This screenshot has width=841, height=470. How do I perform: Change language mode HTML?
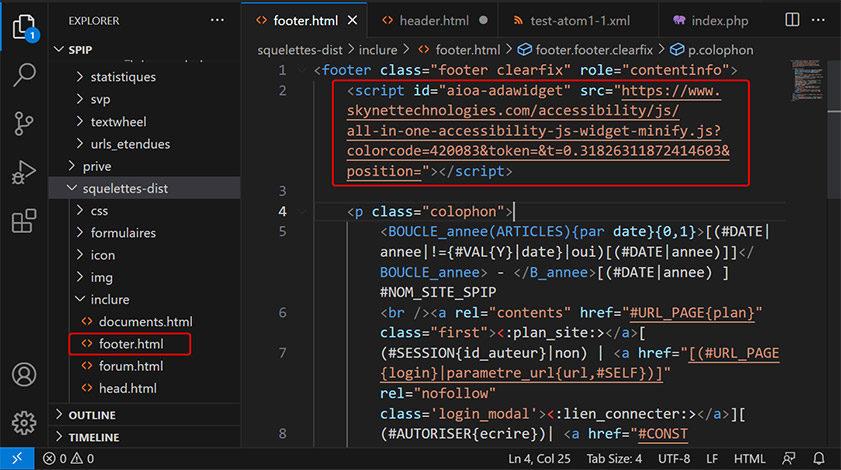(749, 459)
